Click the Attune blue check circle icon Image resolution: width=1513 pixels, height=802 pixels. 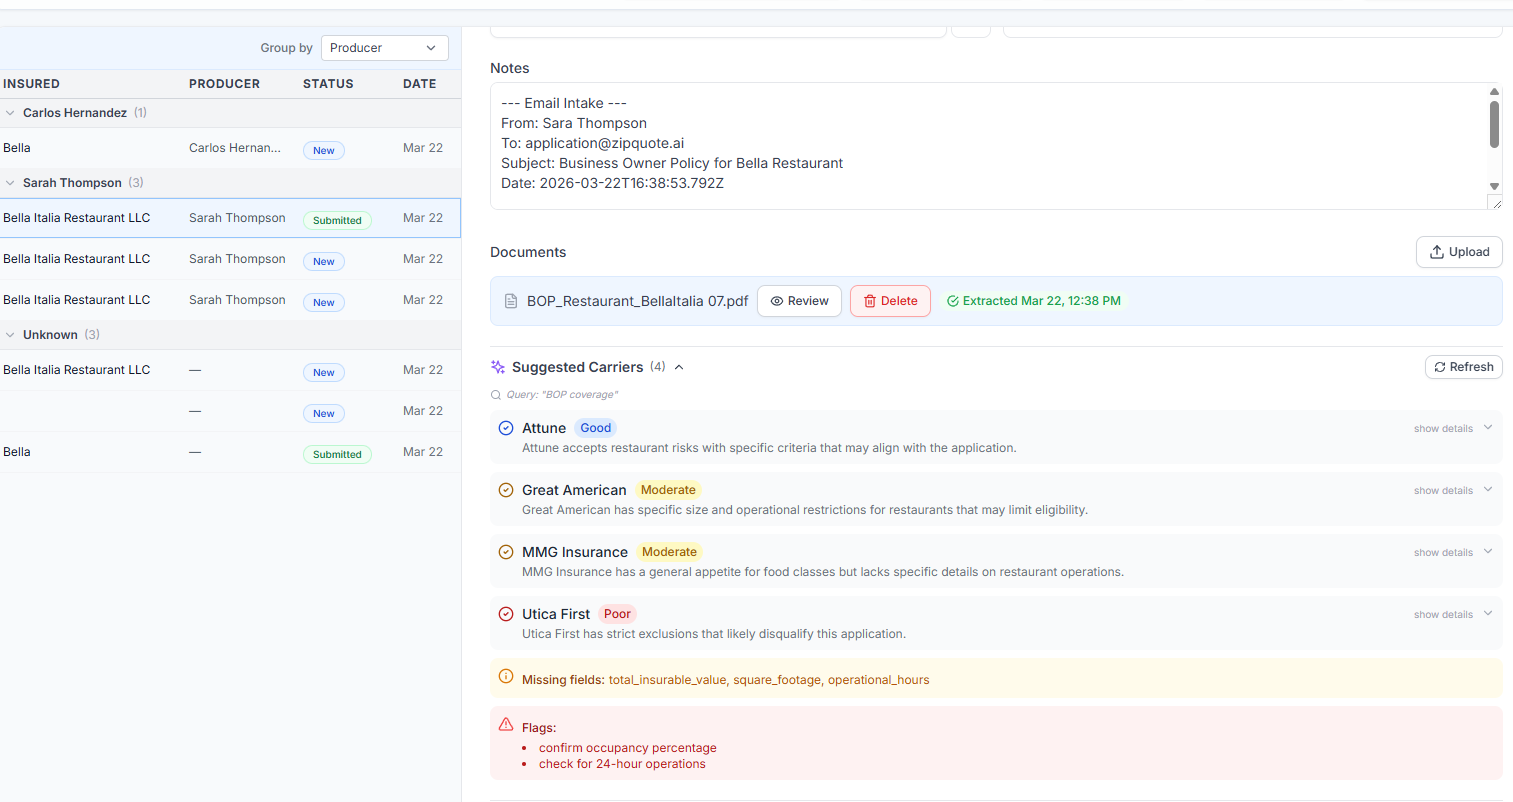[x=506, y=428]
